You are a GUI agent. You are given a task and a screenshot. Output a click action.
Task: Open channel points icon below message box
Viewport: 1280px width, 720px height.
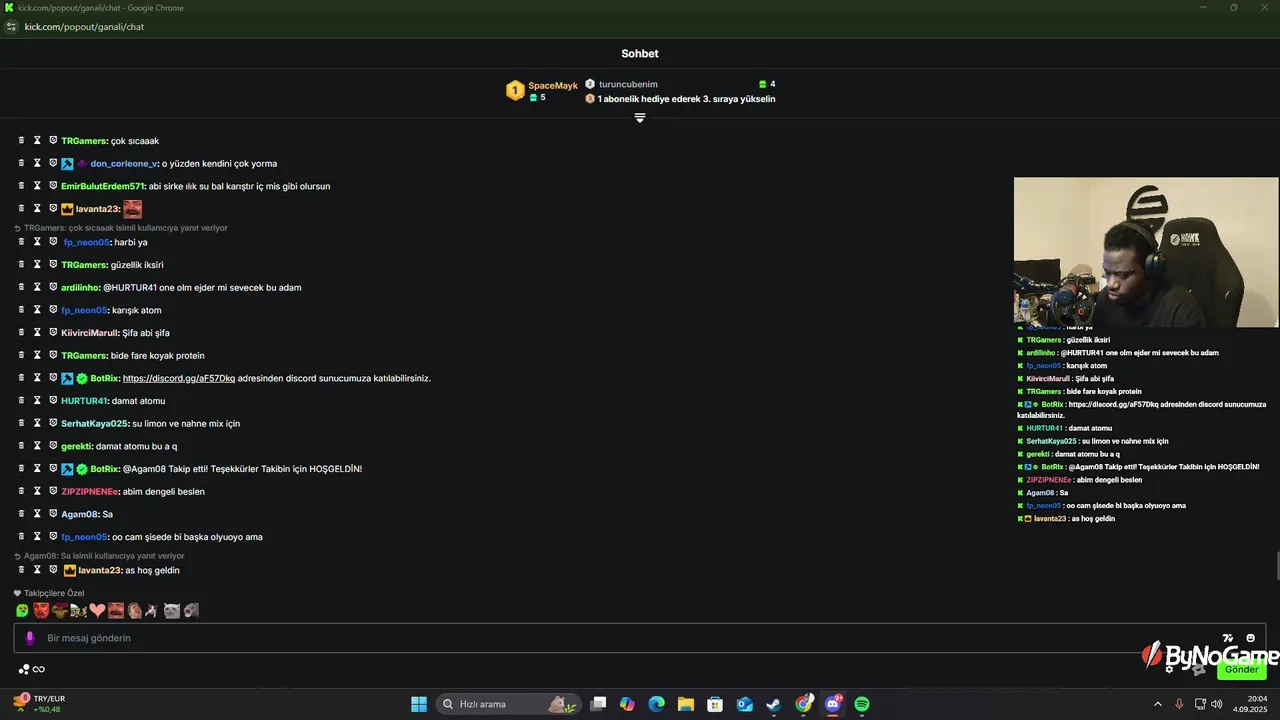[x=23, y=669]
